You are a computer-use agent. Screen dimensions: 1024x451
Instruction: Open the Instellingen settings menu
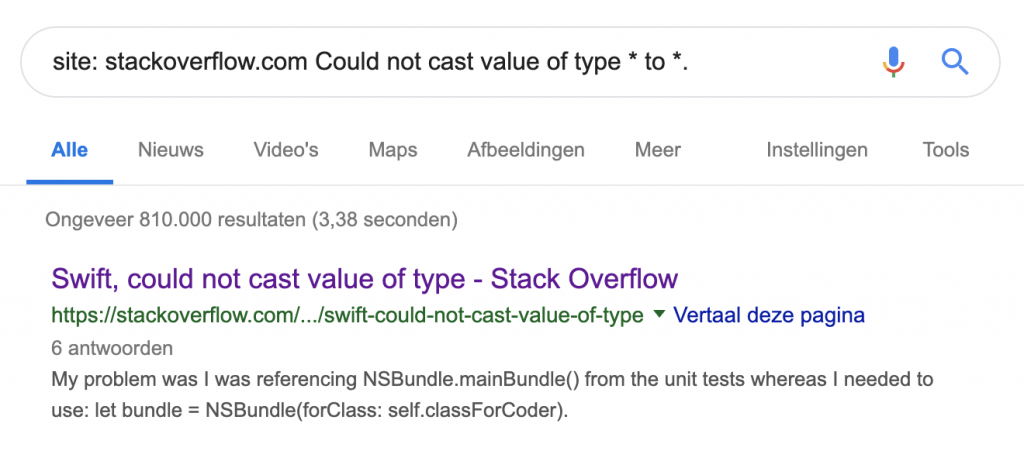point(816,150)
